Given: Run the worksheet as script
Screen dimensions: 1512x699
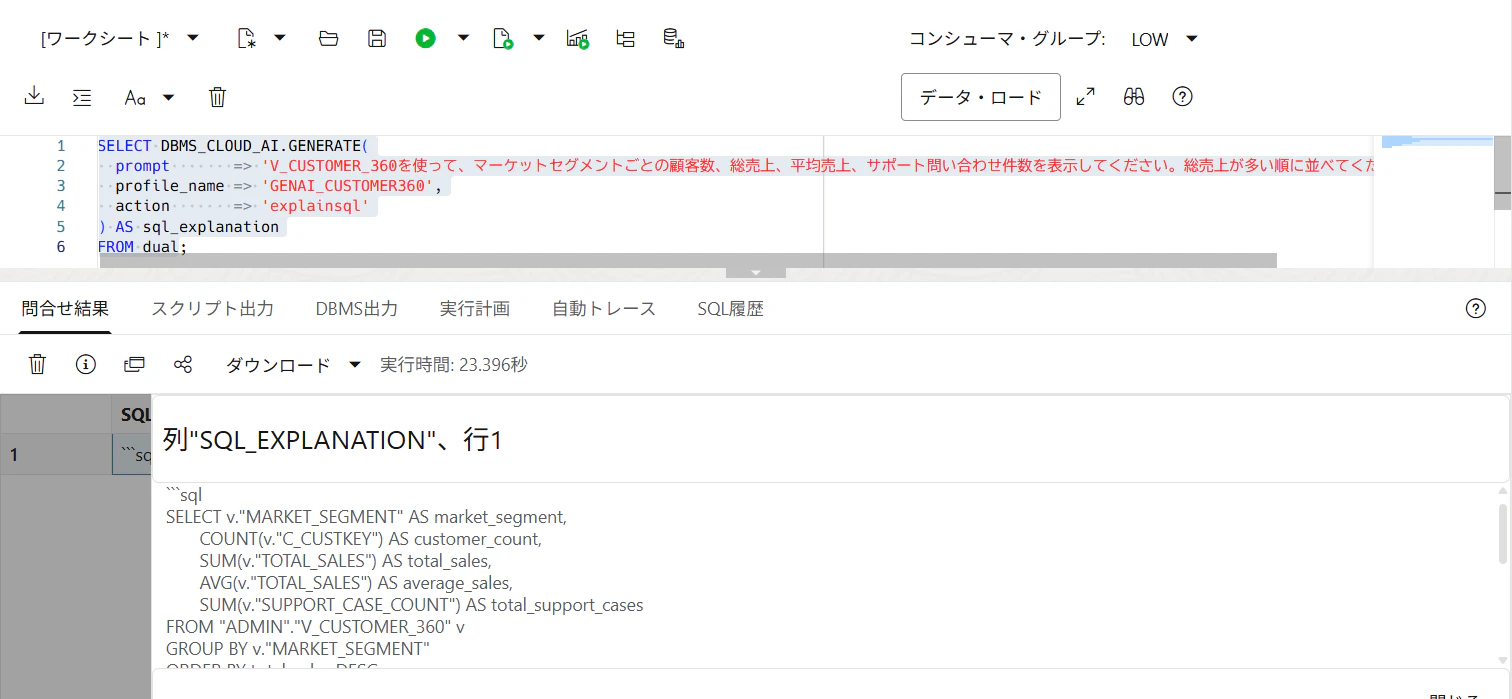Looking at the screenshot, I should (503, 38).
